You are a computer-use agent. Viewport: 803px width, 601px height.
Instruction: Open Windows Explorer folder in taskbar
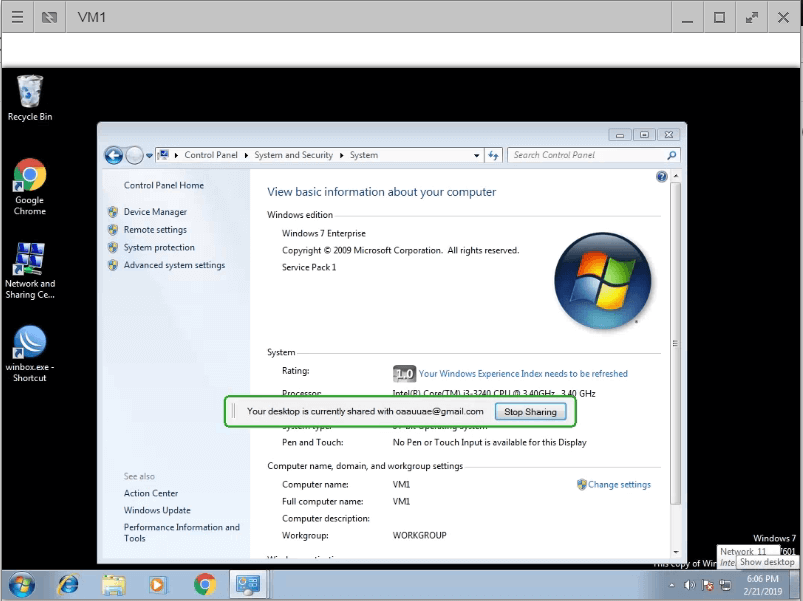(113, 585)
